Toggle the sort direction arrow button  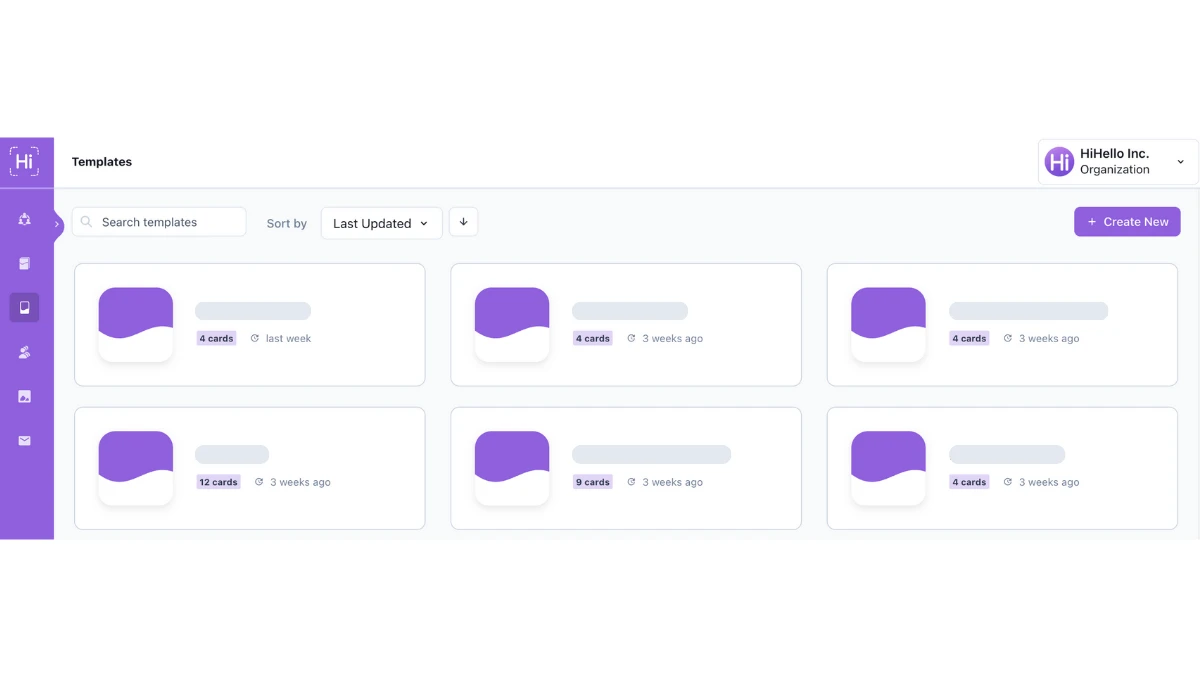[x=463, y=221]
